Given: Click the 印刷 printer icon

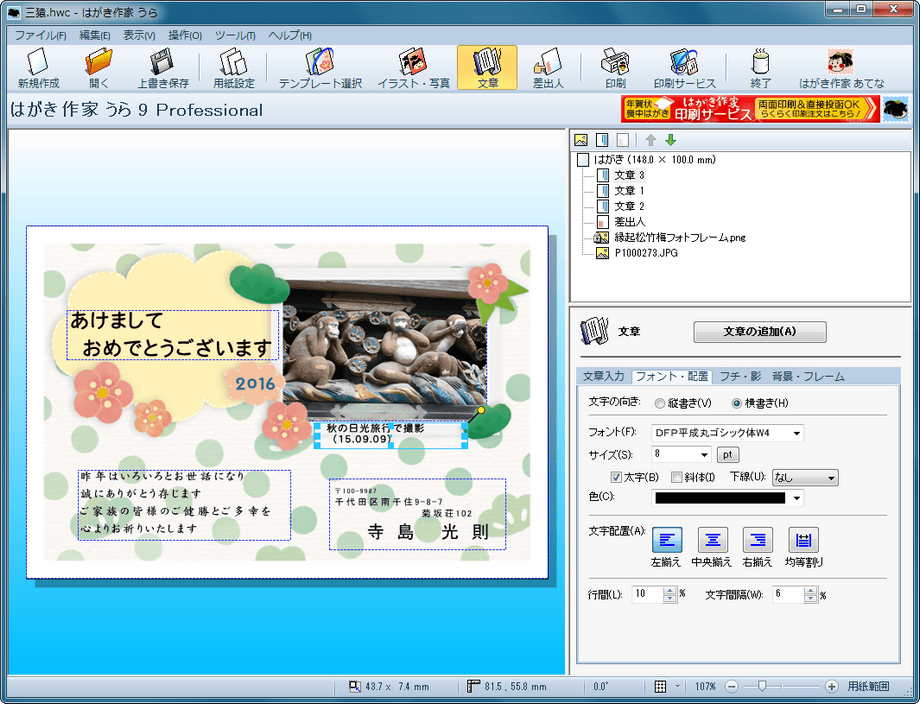Looking at the screenshot, I should (x=615, y=67).
